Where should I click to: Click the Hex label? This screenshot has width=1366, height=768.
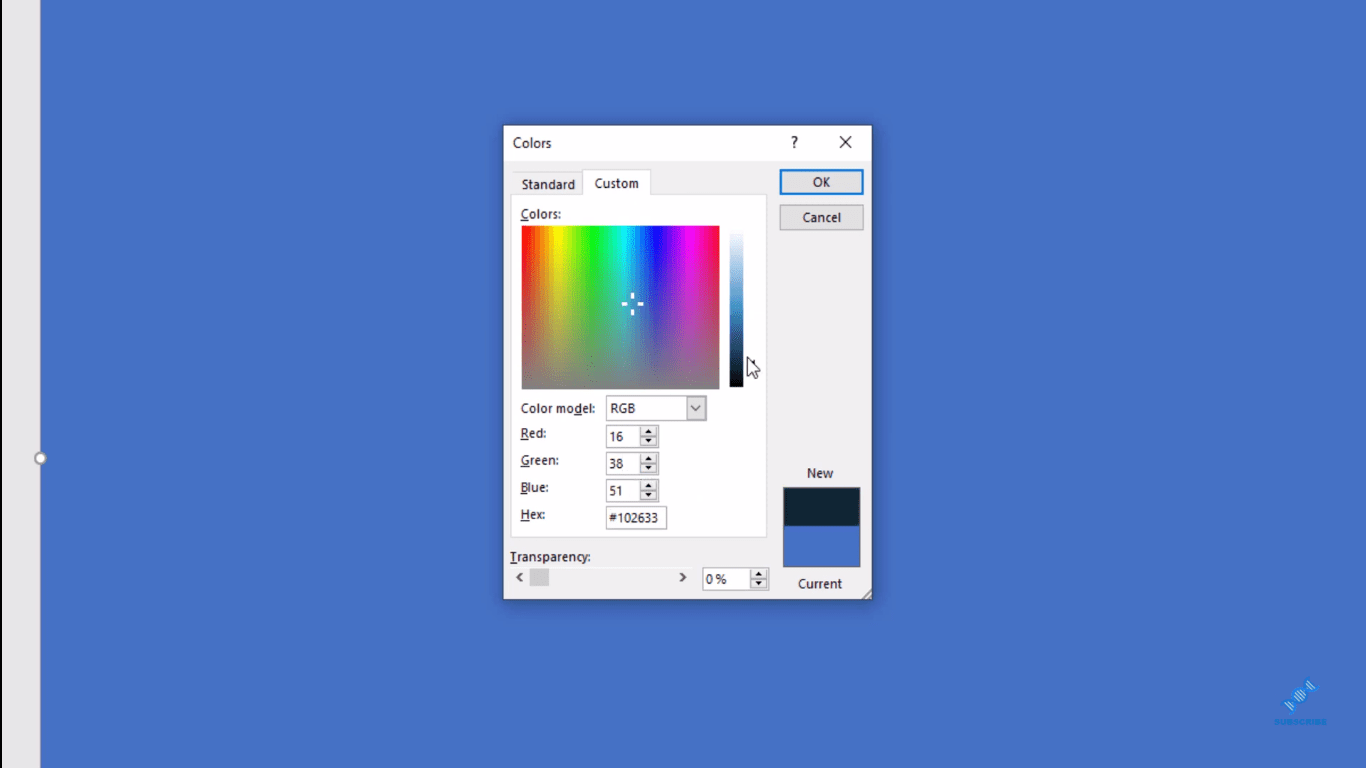coord(533,515)
